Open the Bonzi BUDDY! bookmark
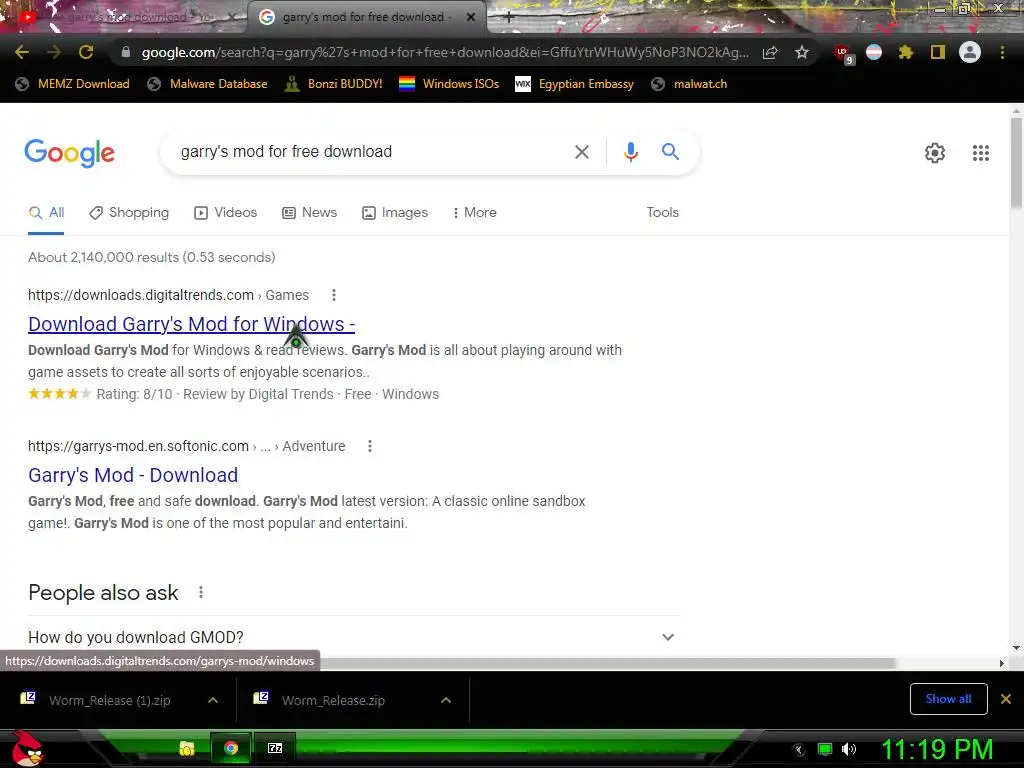Image resolution: width=1024 pixels, height=768 pixels. [x=334, y=84]
